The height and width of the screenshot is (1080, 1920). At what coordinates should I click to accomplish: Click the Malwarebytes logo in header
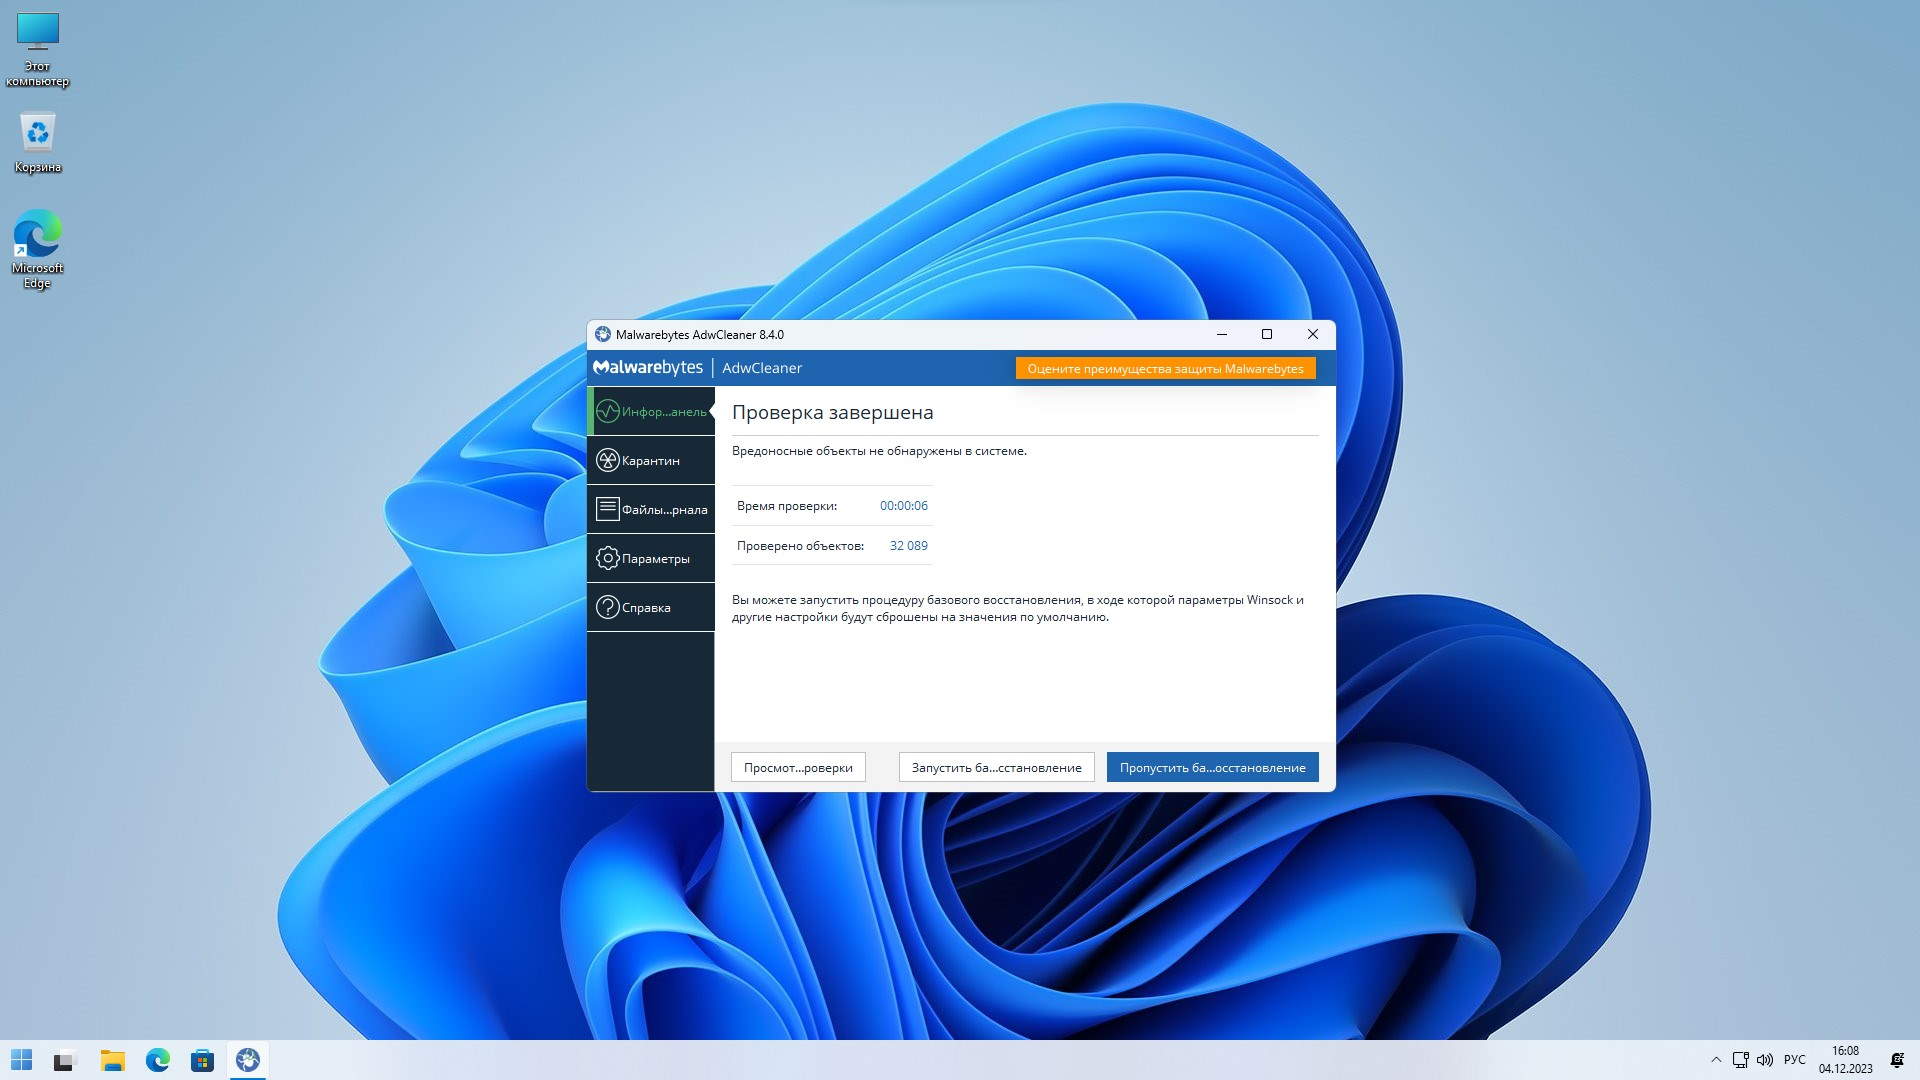click(648, 367)
